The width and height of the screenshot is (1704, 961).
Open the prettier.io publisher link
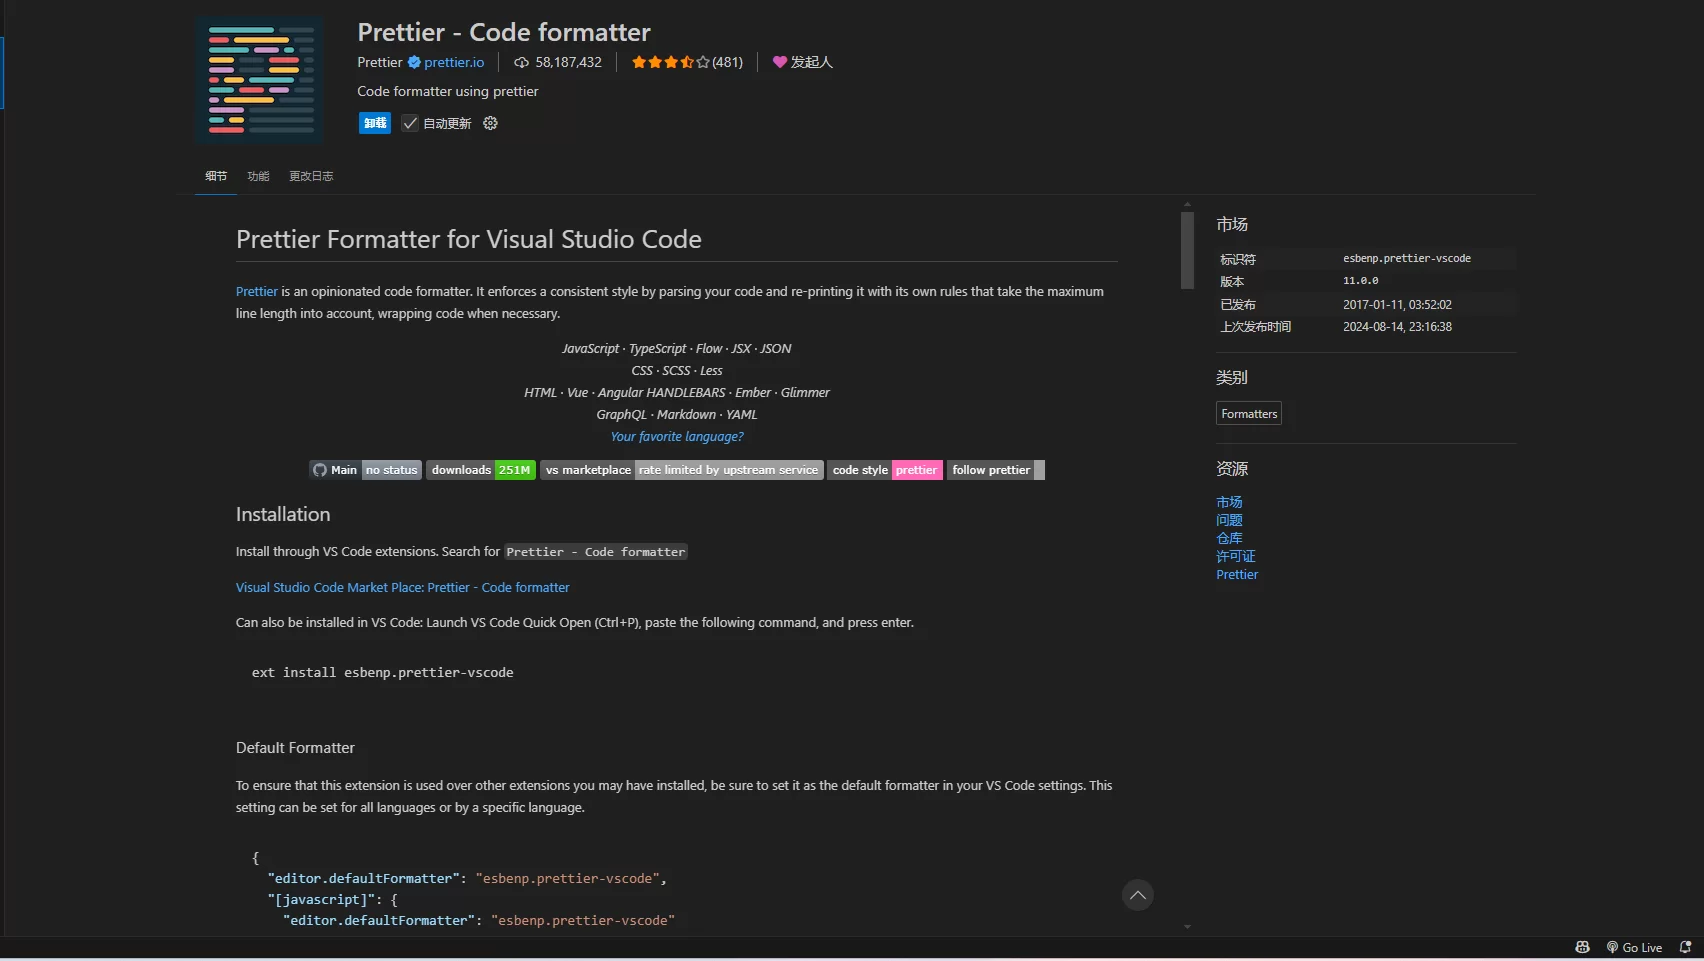tap(454, 62)
